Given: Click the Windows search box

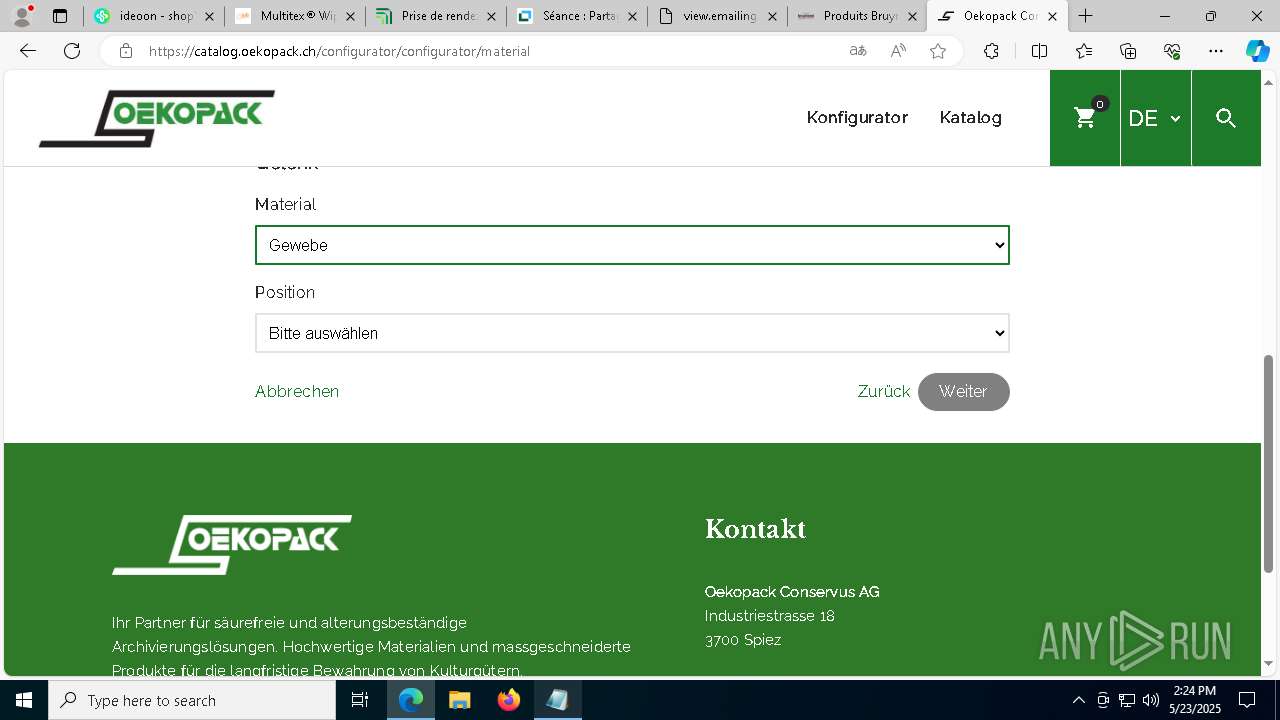Looking at the screenshot, I should 192,700.
